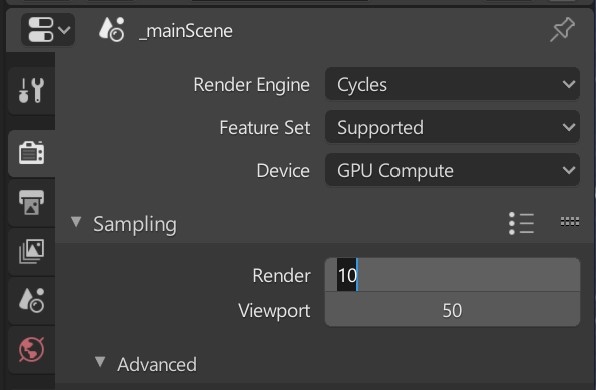Collapse the Advanced subpanel
The image size is (596, 390).
[x=100, y=362]
